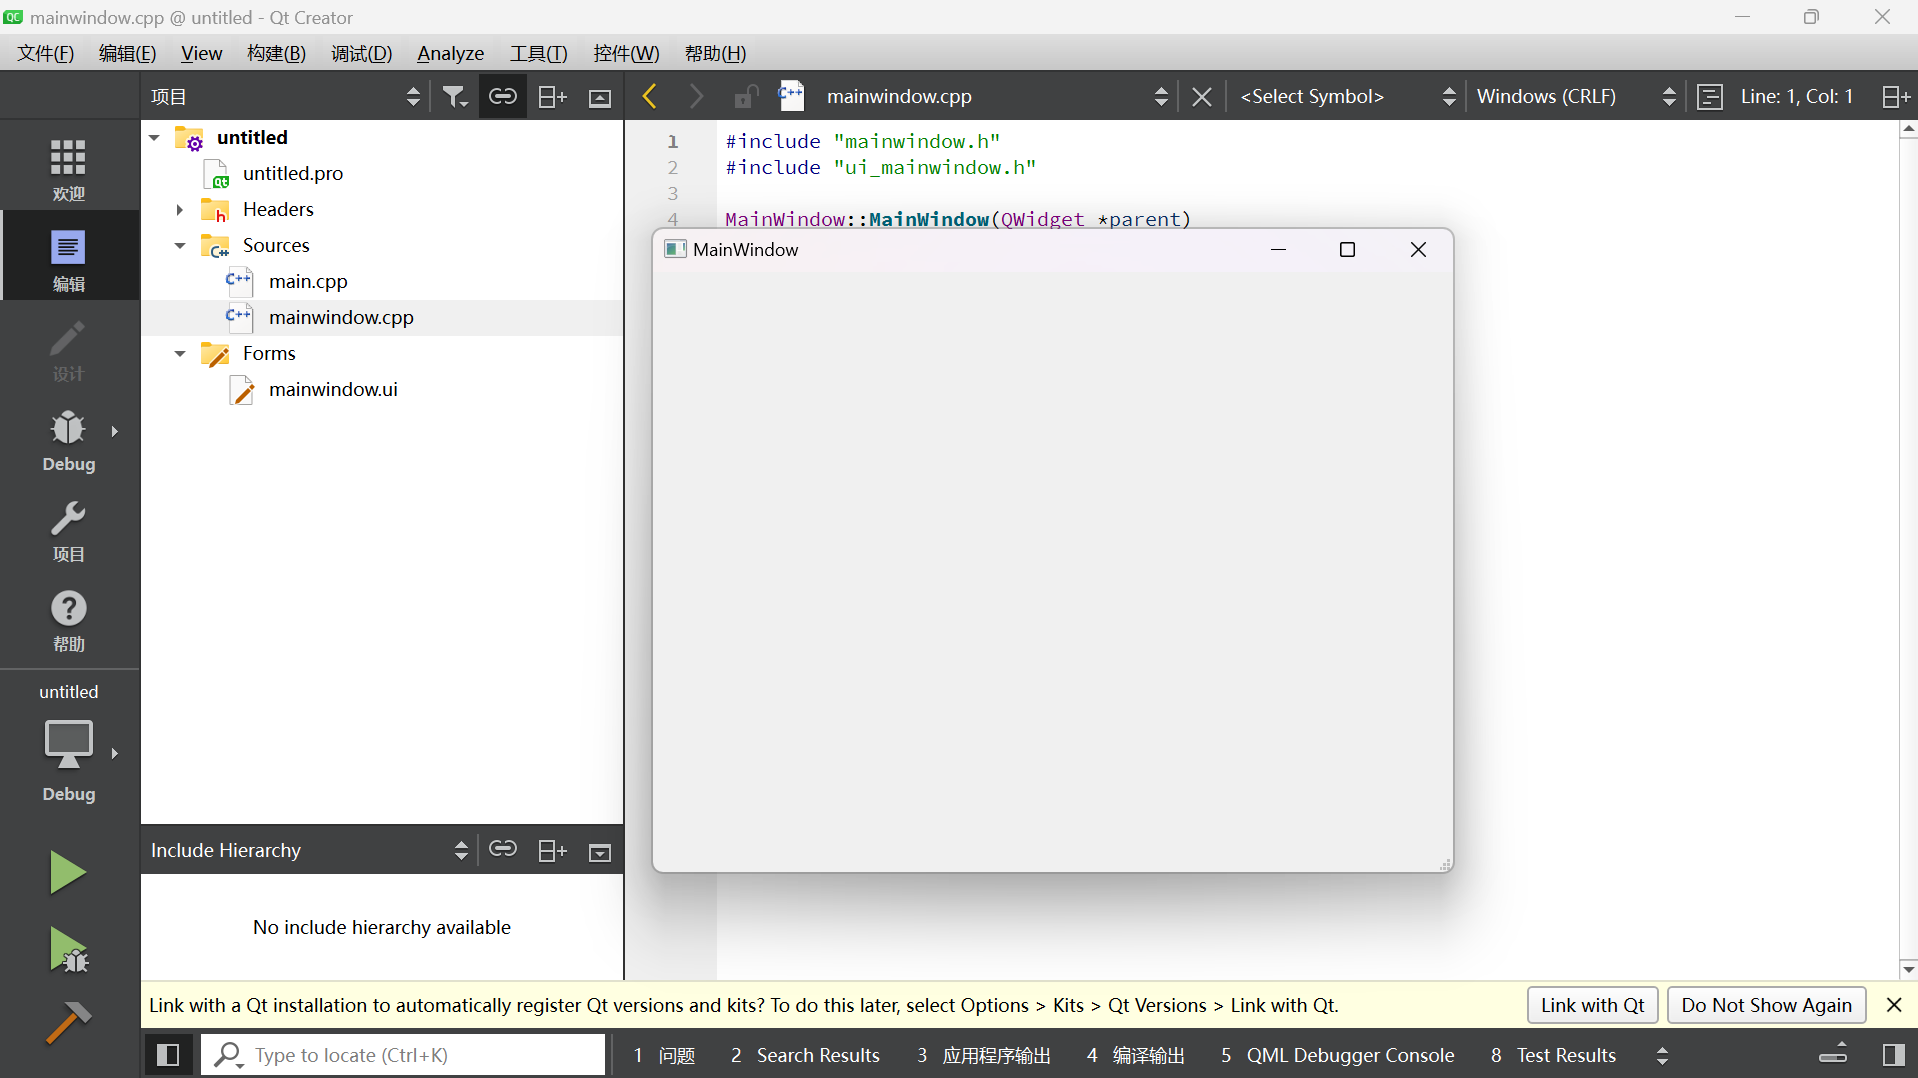
Task: Close the Include Hierarchy panel
Action: [600, 852]
